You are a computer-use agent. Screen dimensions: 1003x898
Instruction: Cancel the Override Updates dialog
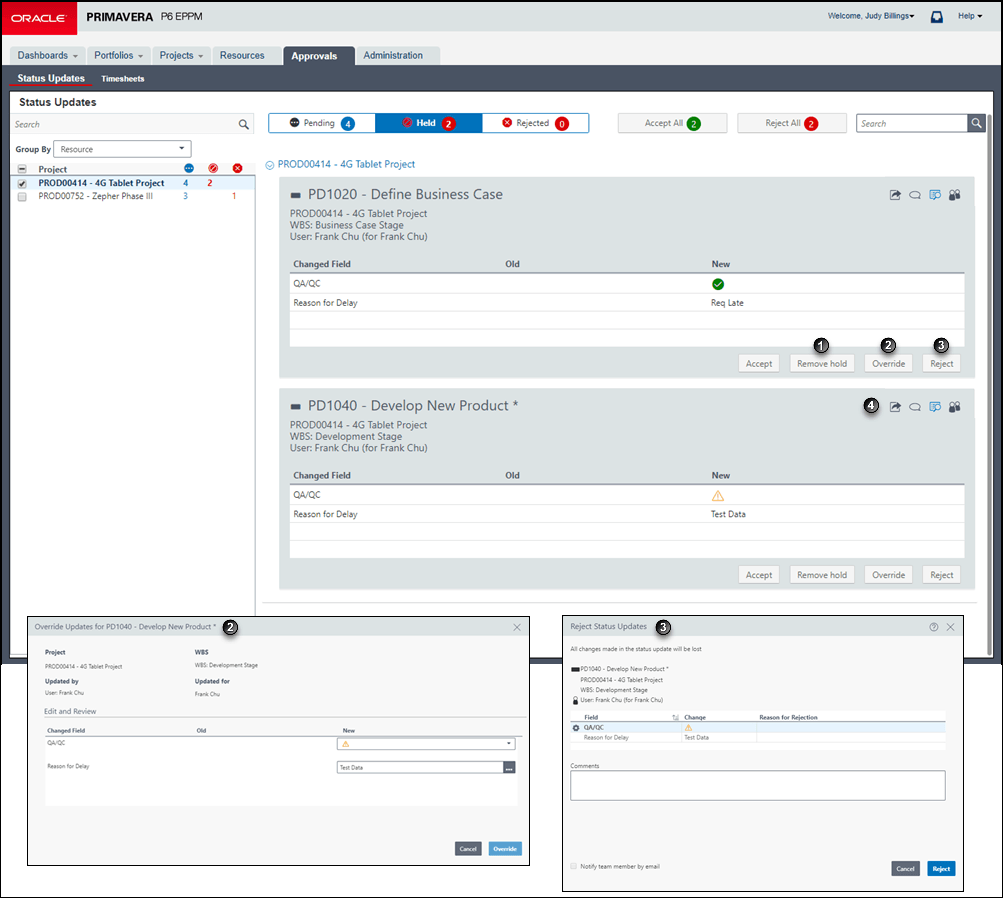tap(468, 849)
